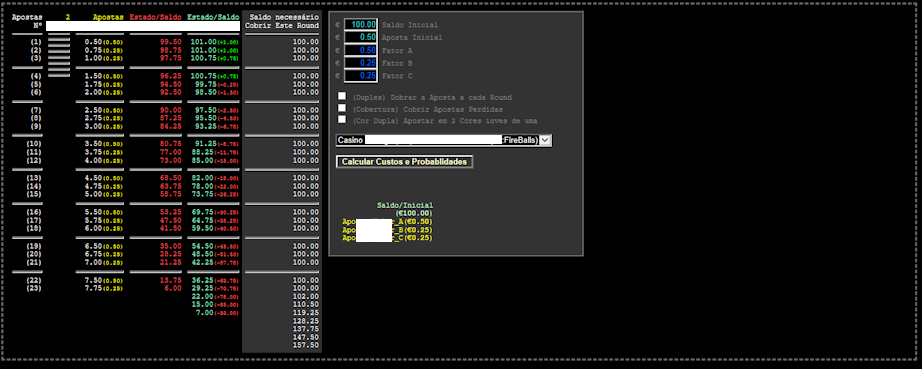Screen dimensions: 922x369
Task: Focus the Saldo Inicial input field
Action: click(x=360, y=25)
